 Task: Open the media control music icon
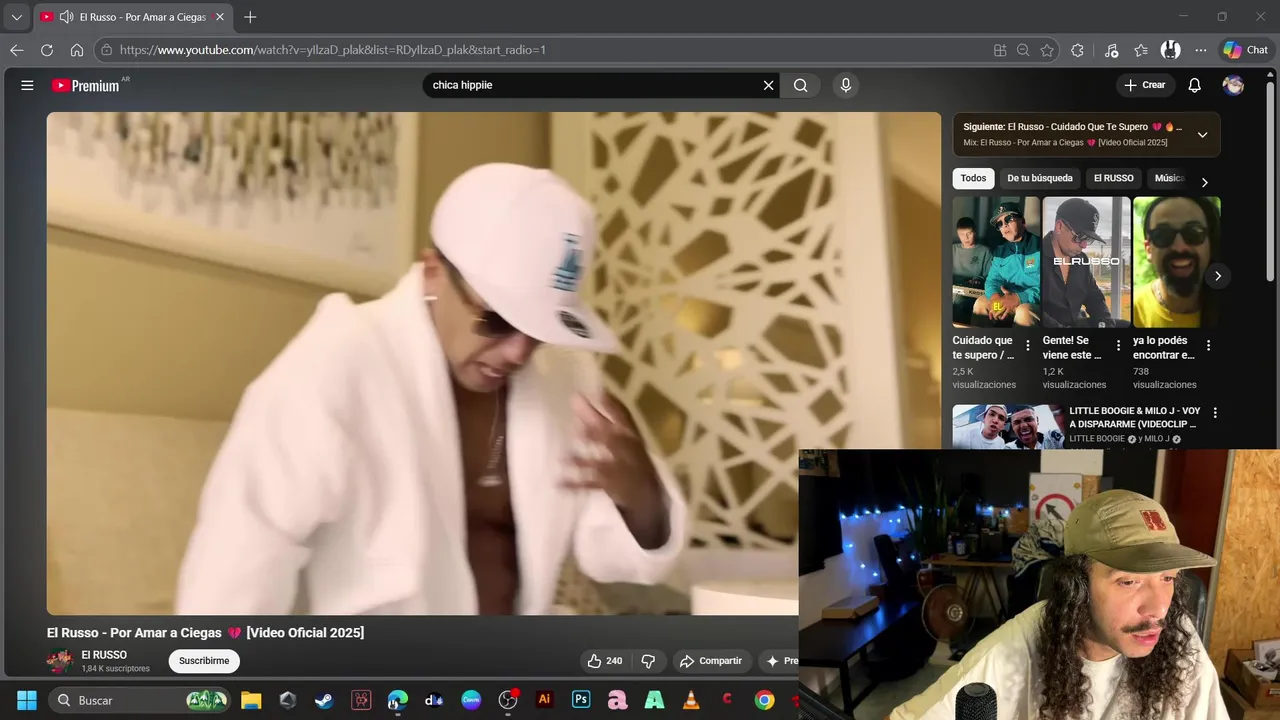(1111, 50)
